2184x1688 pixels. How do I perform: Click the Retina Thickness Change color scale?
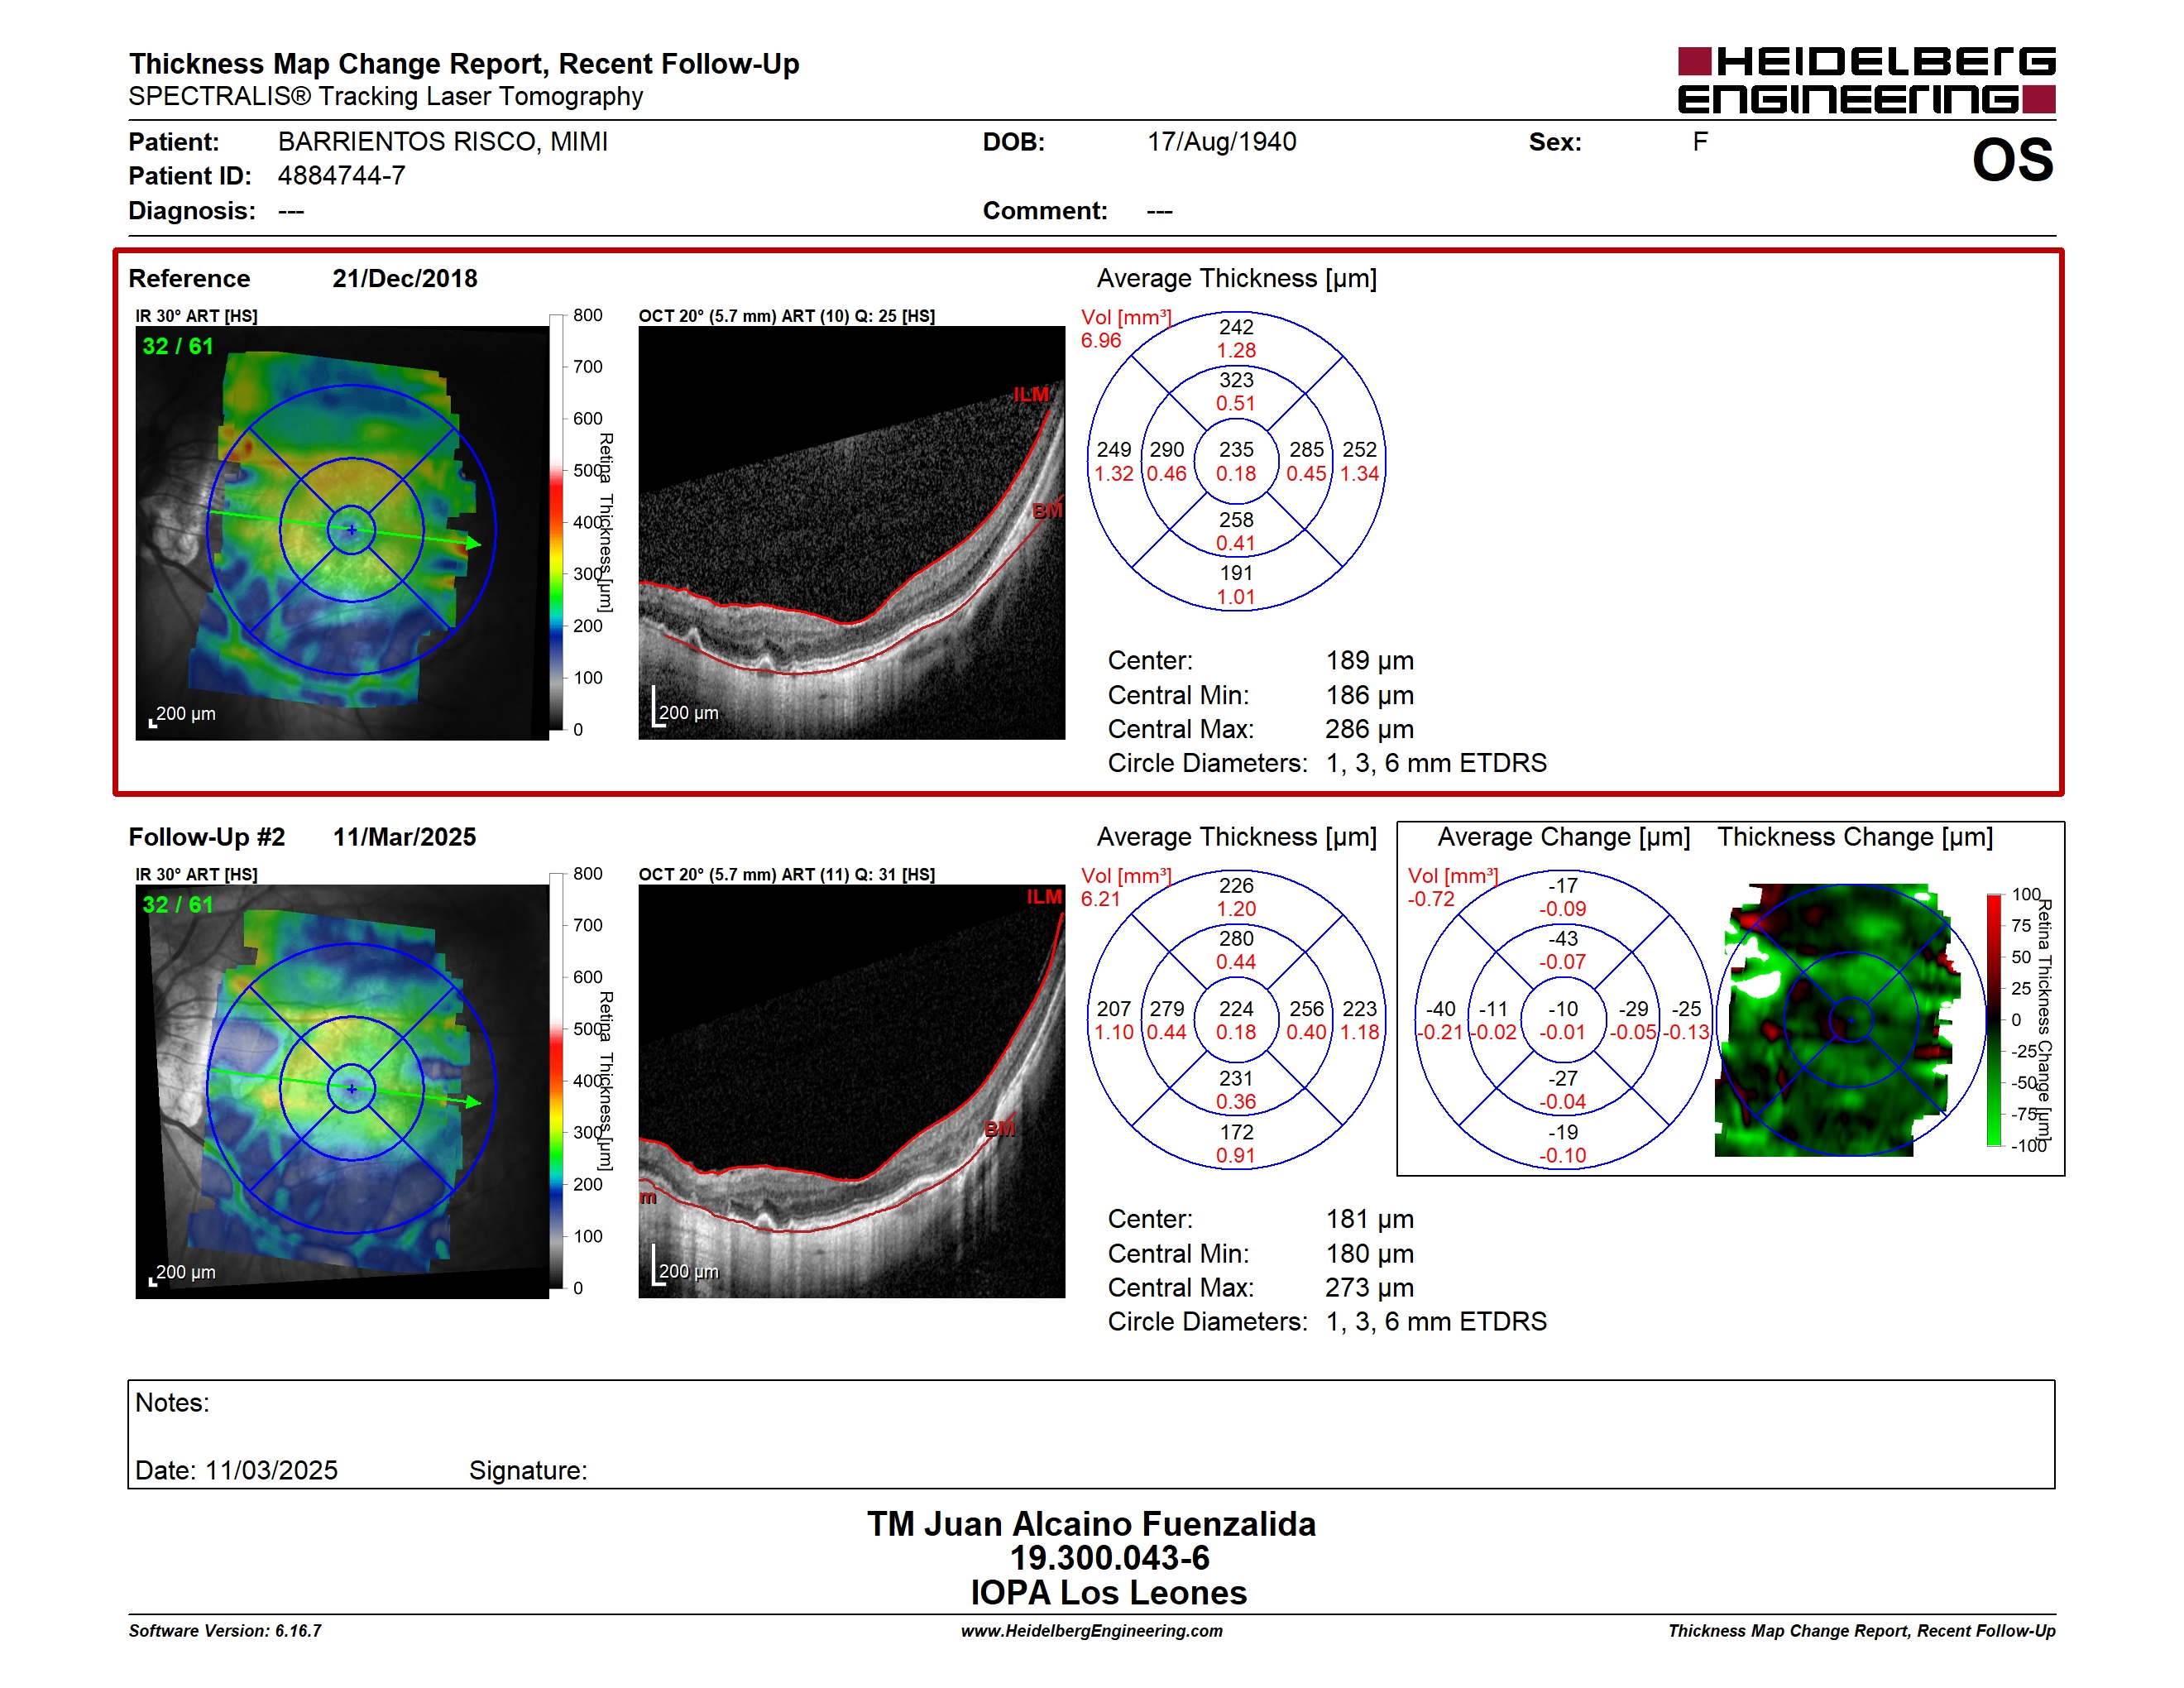click(1994, 1020)
